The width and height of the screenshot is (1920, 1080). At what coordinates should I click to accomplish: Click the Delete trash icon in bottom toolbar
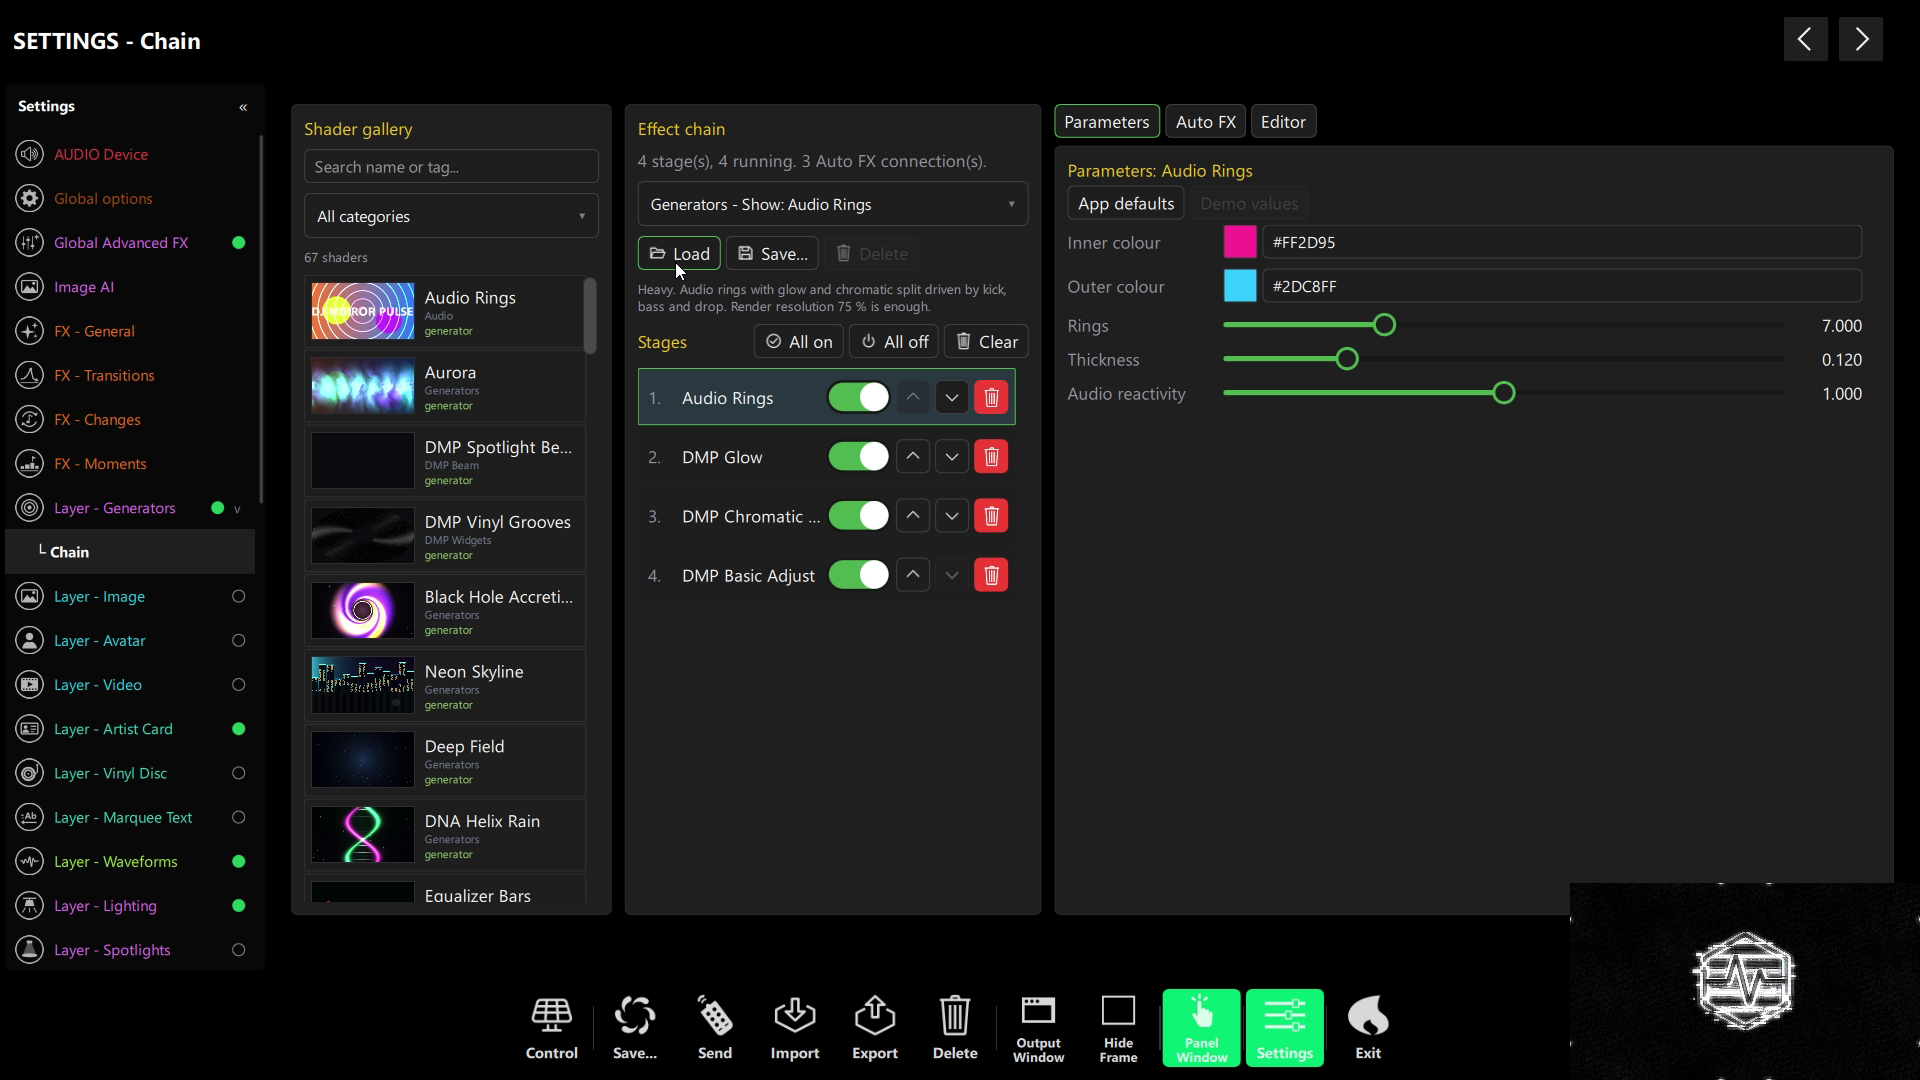954,1016
